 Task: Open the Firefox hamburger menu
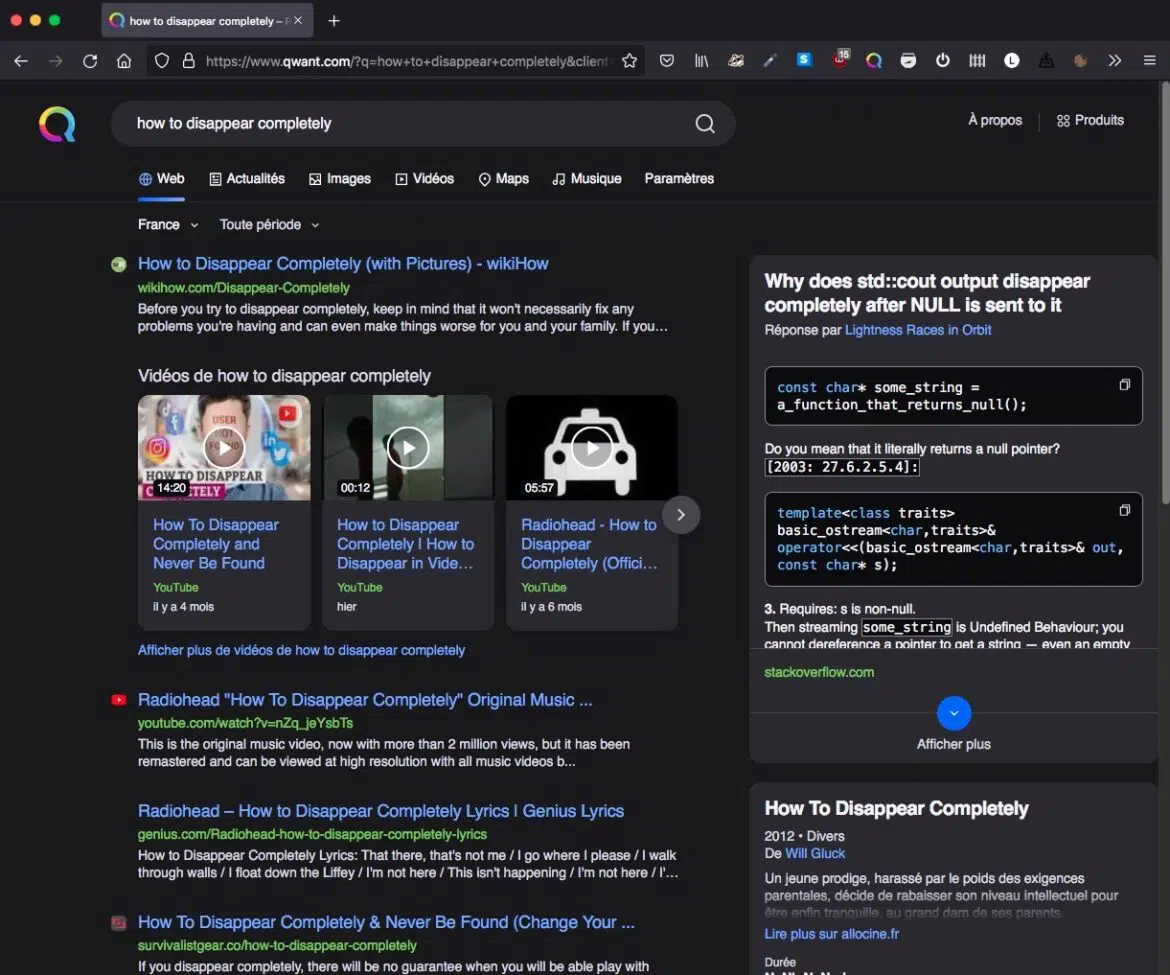[x=1149, y=60]
